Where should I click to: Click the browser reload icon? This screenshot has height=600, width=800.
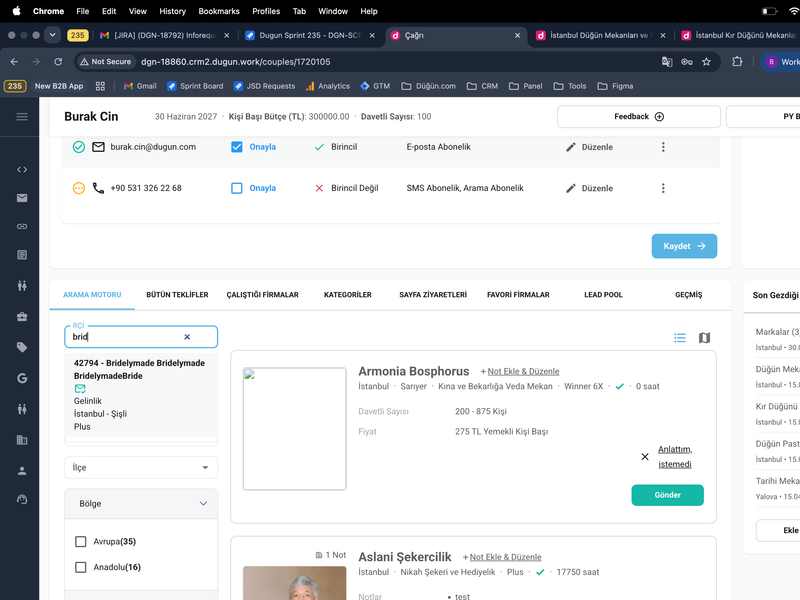pyautogui.click(x=58, y=62)
